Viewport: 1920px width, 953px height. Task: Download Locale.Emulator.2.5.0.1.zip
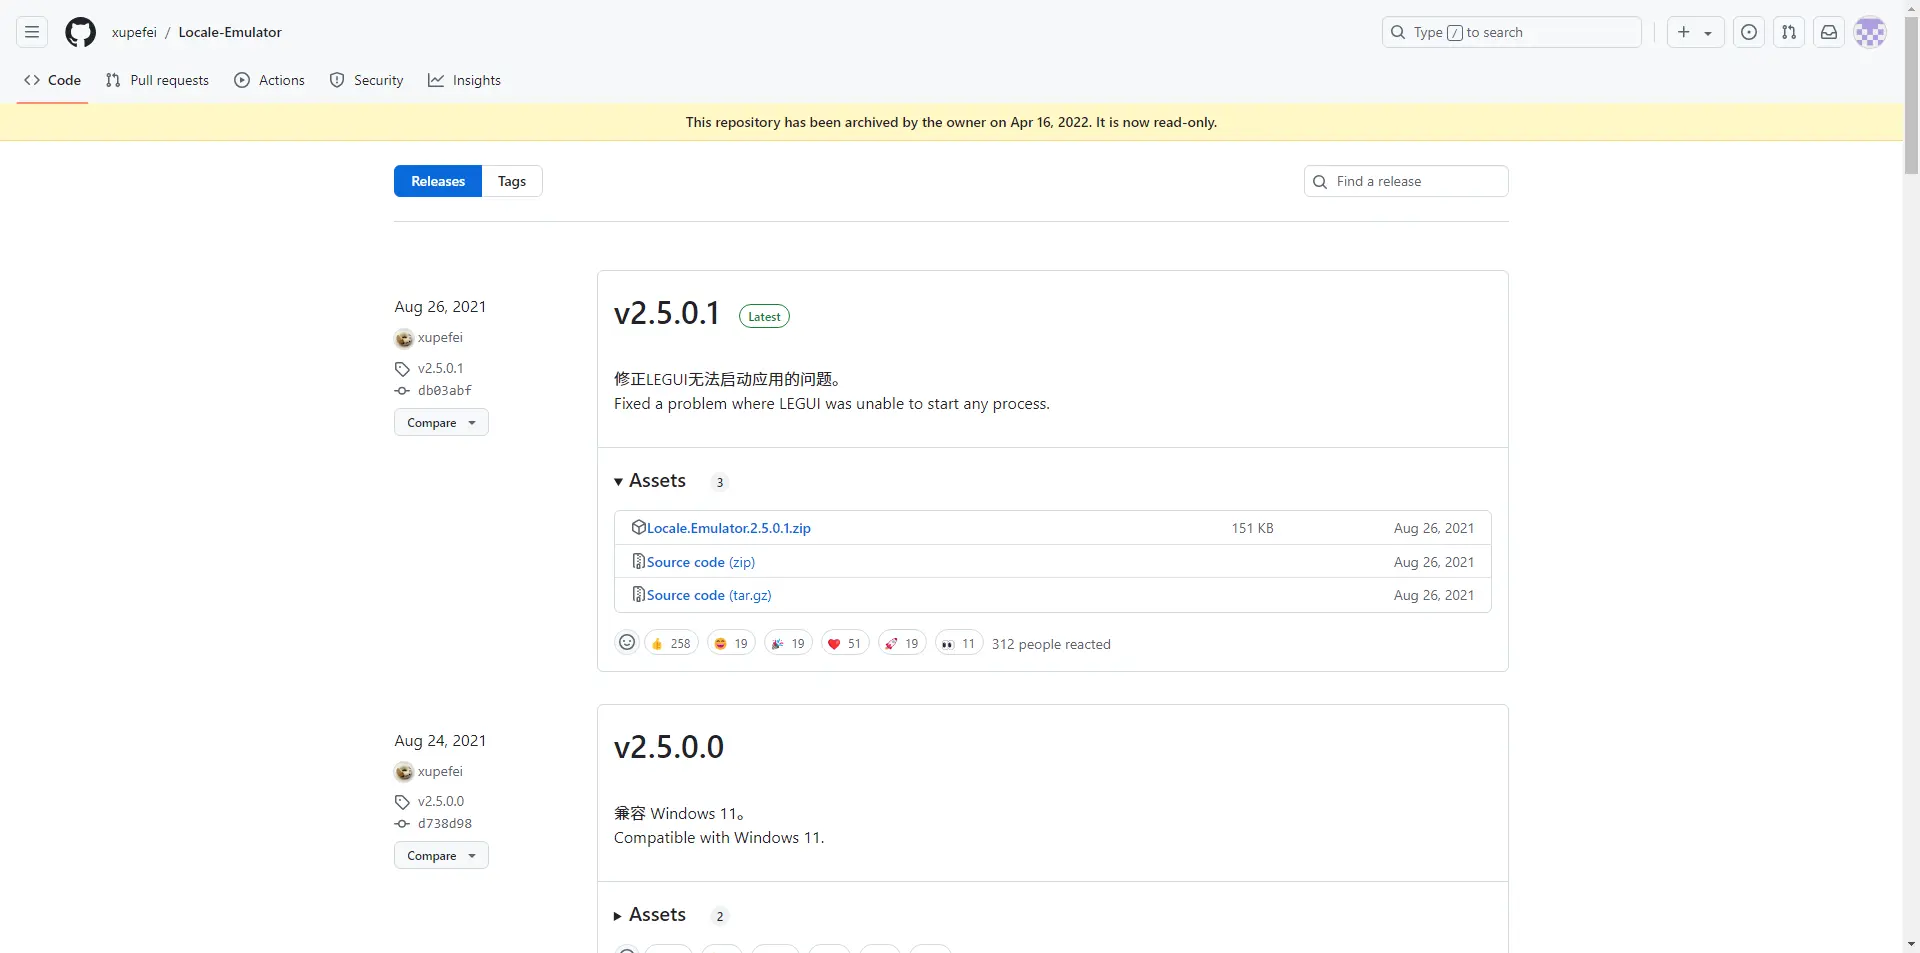(x=729, y=528)
